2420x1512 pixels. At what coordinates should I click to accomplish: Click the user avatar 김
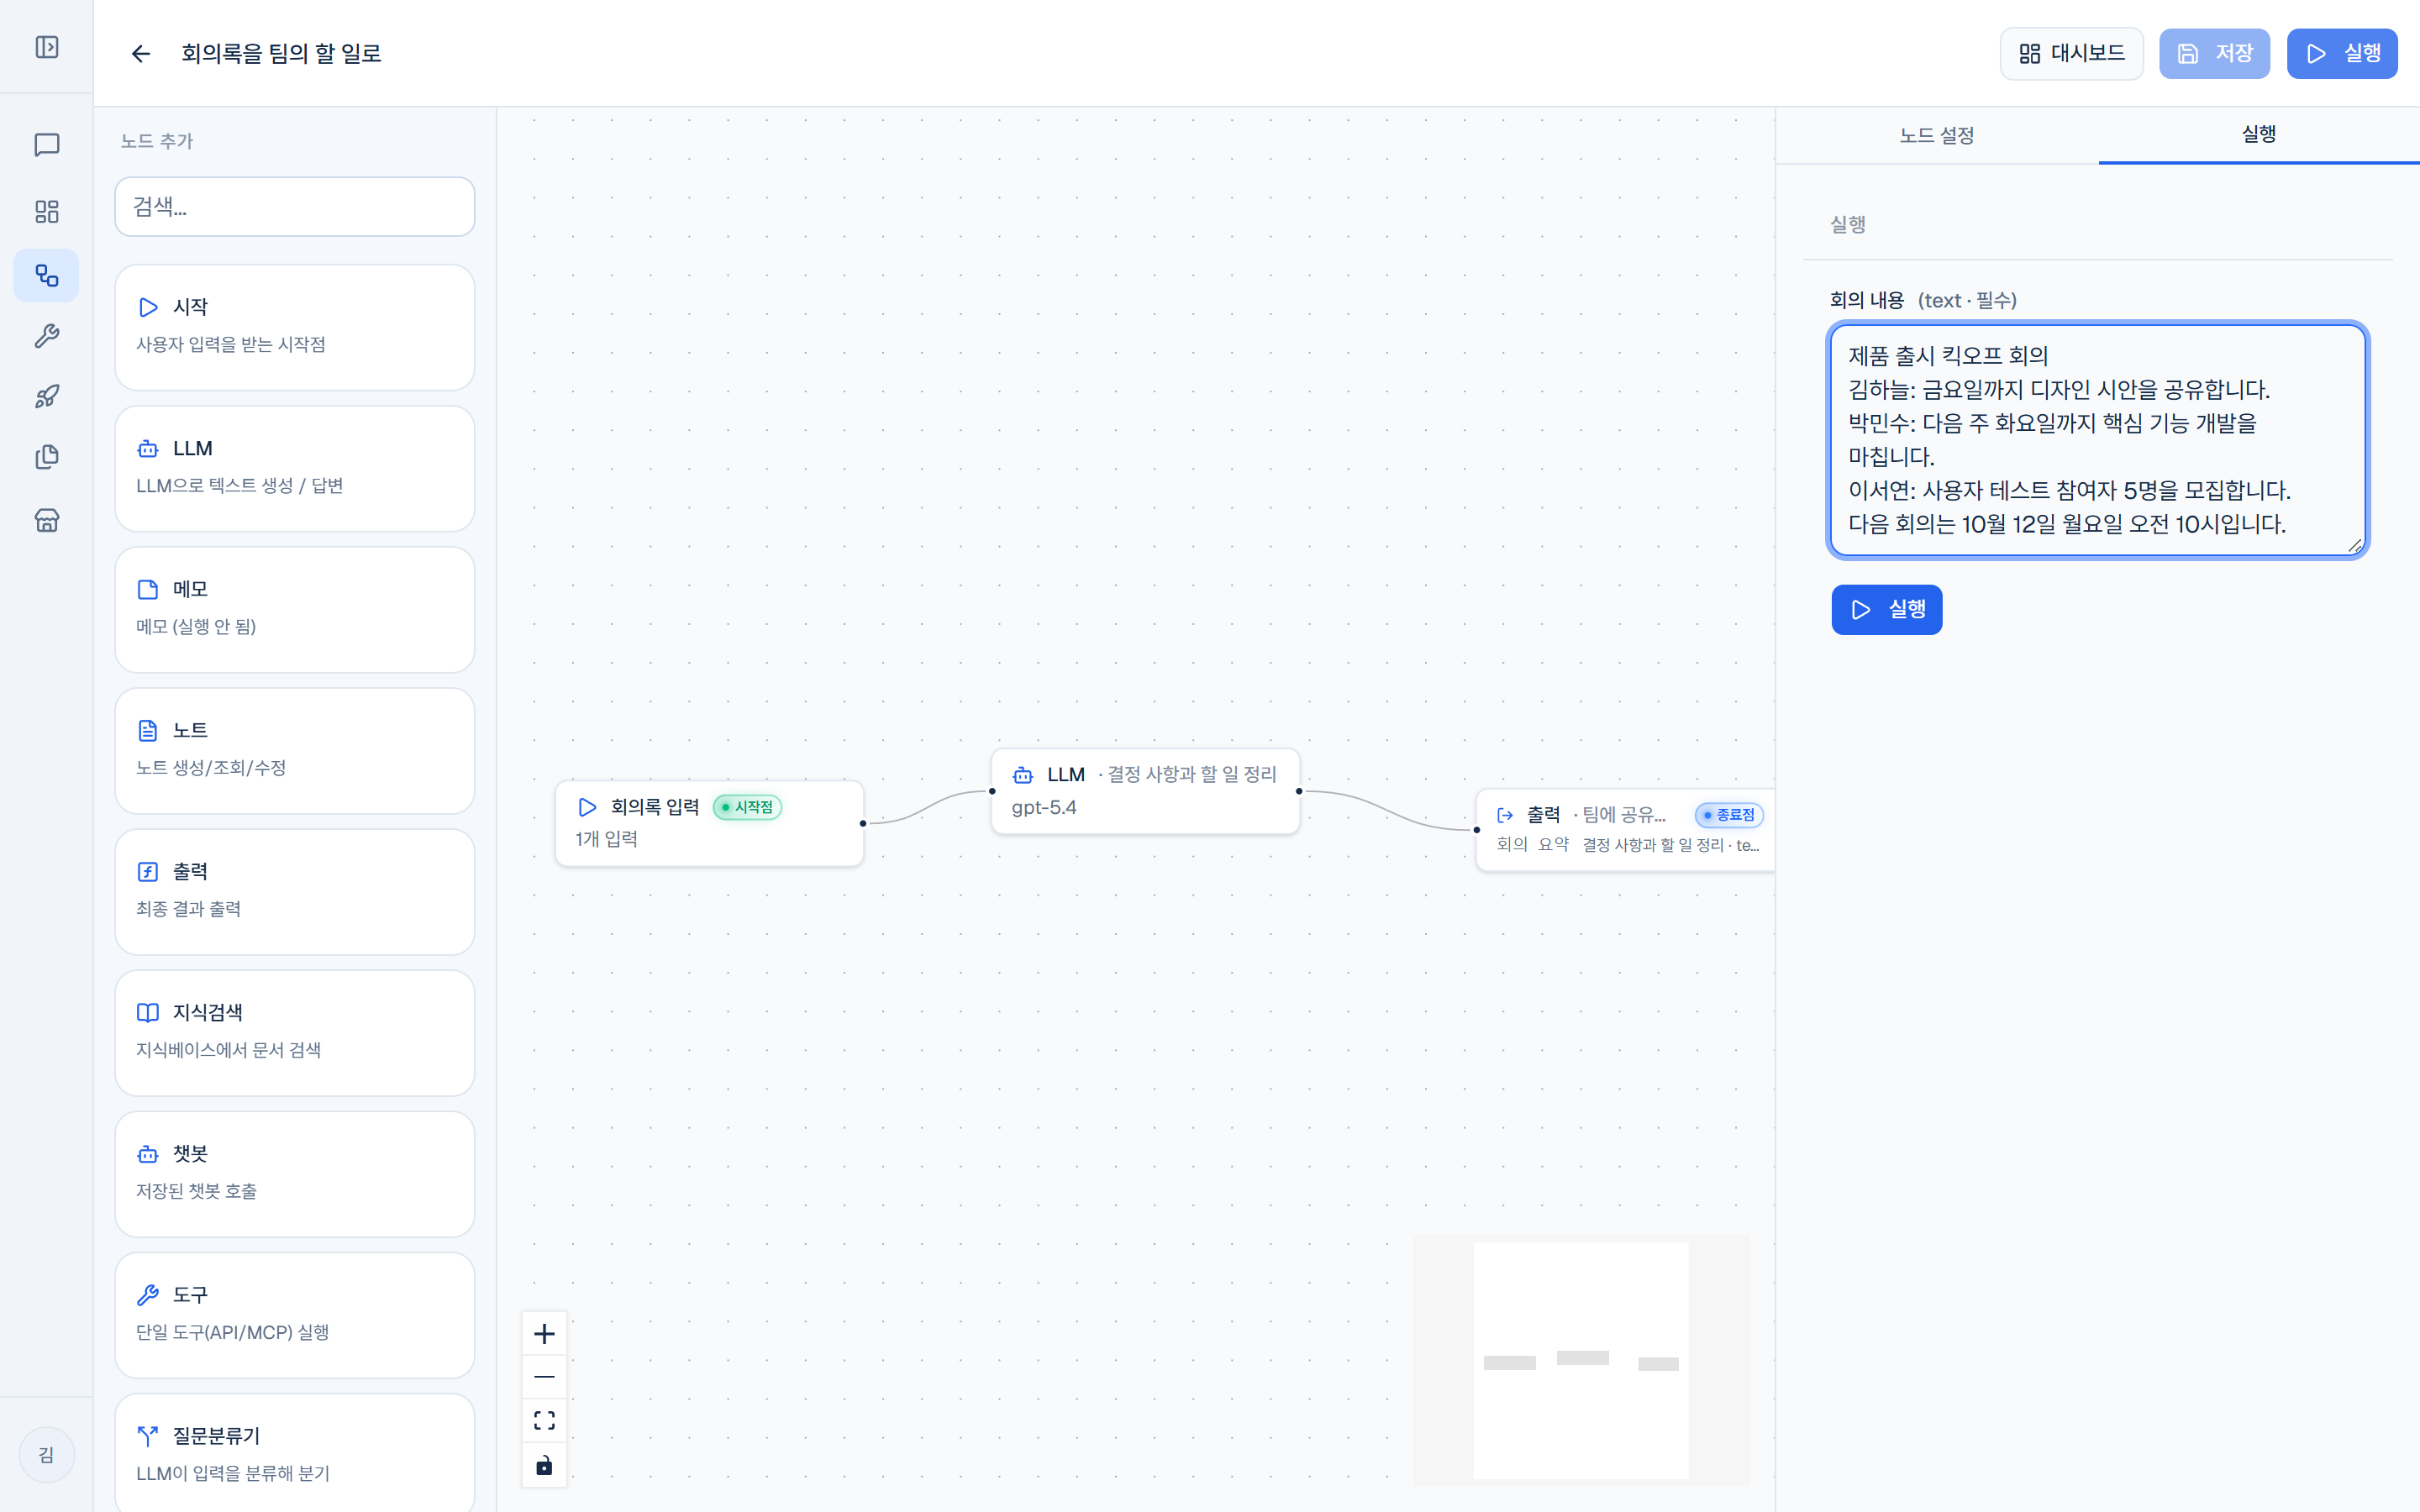click(x=47, y=1454)
